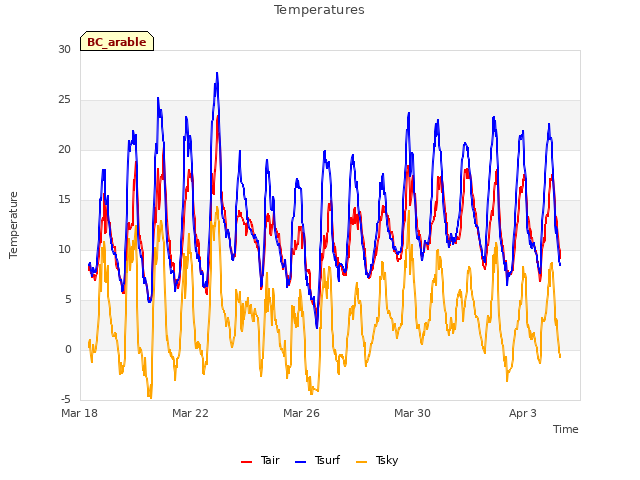Click the Temperatures chart title

[319, 10]
